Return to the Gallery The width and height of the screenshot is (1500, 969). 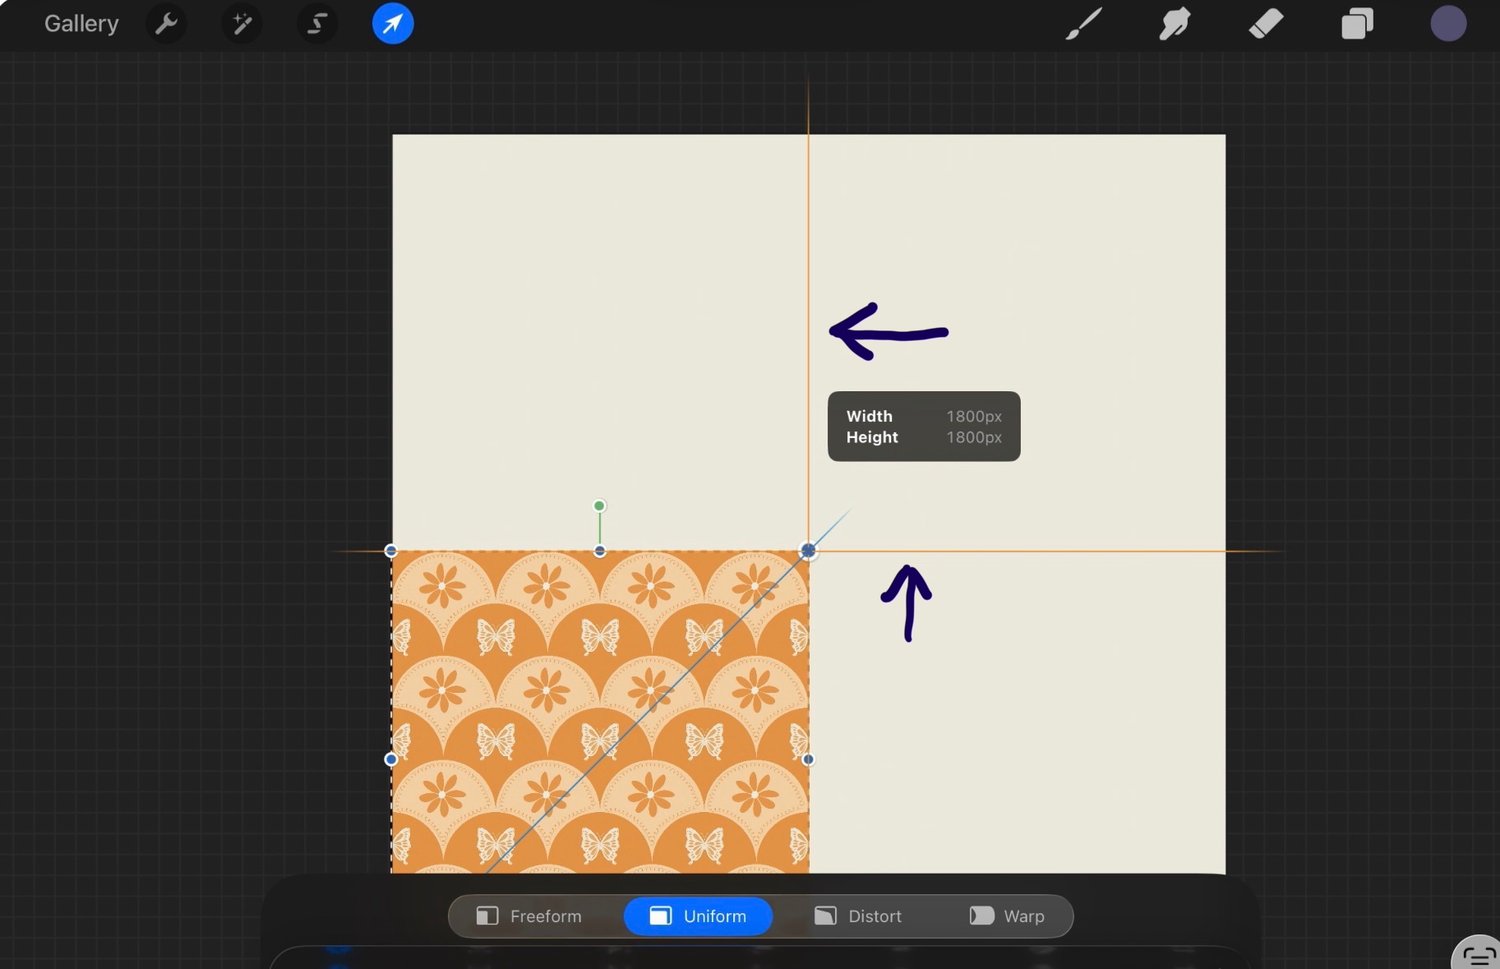(81, 23)
